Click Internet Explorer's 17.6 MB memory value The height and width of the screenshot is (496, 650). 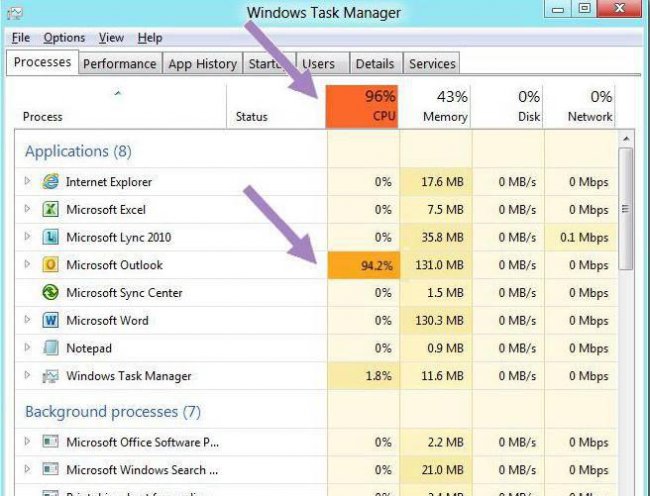click(x=442, y=182)
